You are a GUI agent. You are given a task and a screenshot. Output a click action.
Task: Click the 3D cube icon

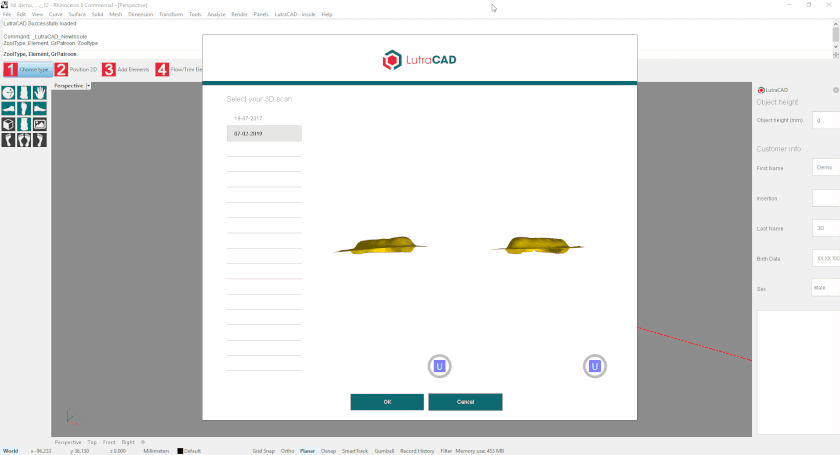[8, 124]
